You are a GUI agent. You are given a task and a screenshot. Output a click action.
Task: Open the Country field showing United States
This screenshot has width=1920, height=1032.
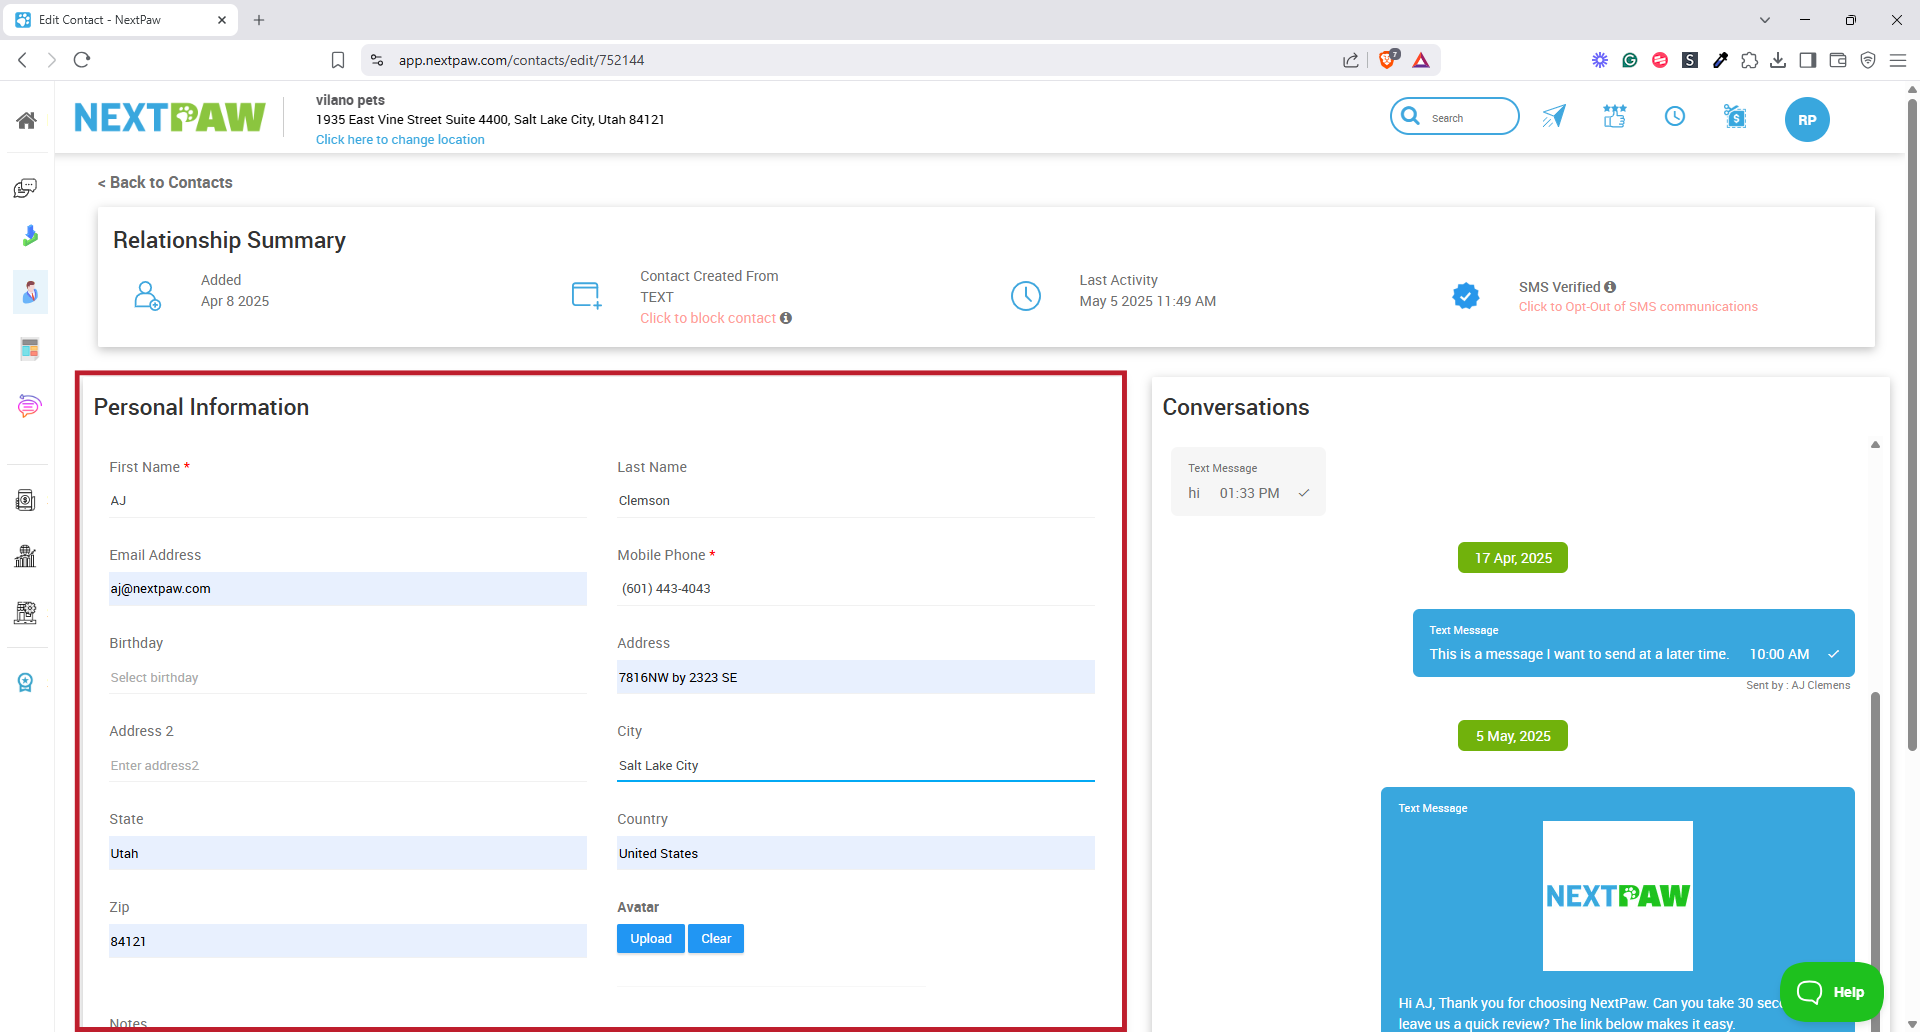click(x=856, y=853)
